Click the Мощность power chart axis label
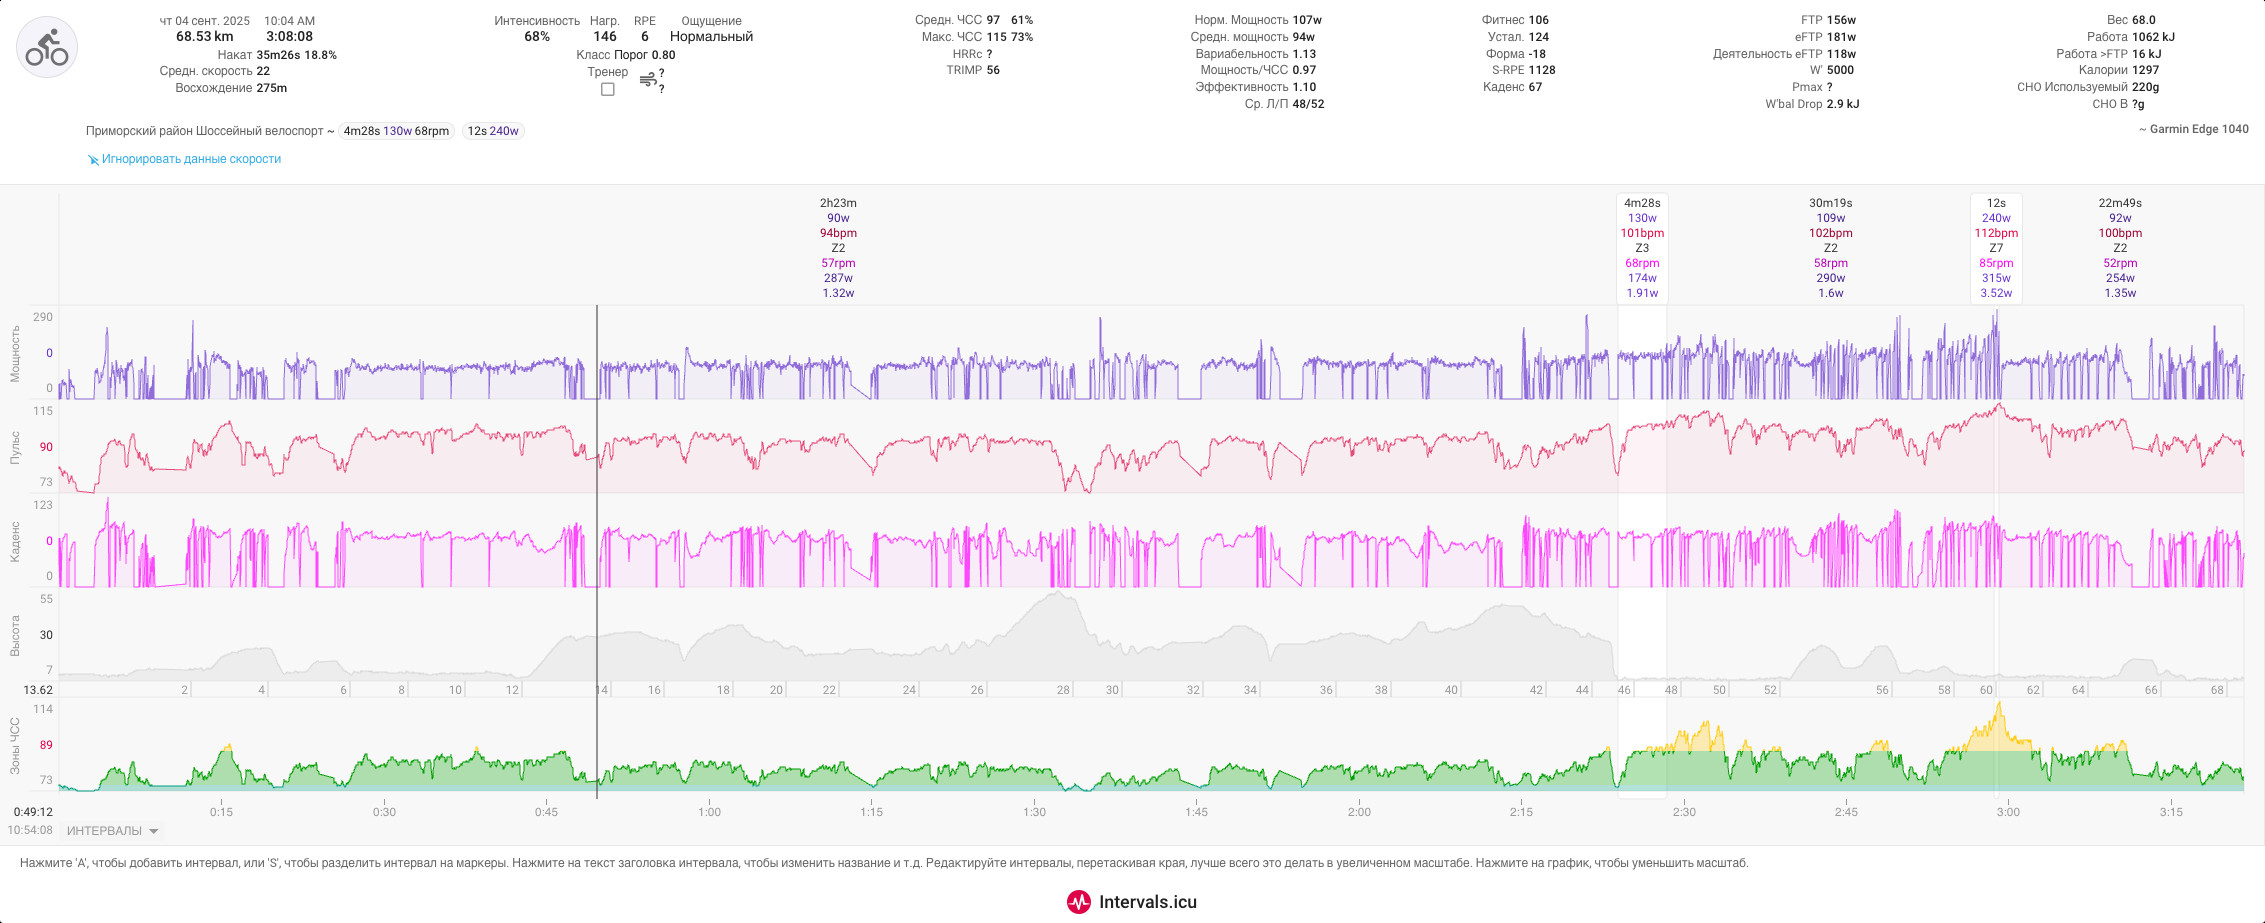The height and width of the screenshot is (923, 2265). pyautogui.click(x=15, y=353)
